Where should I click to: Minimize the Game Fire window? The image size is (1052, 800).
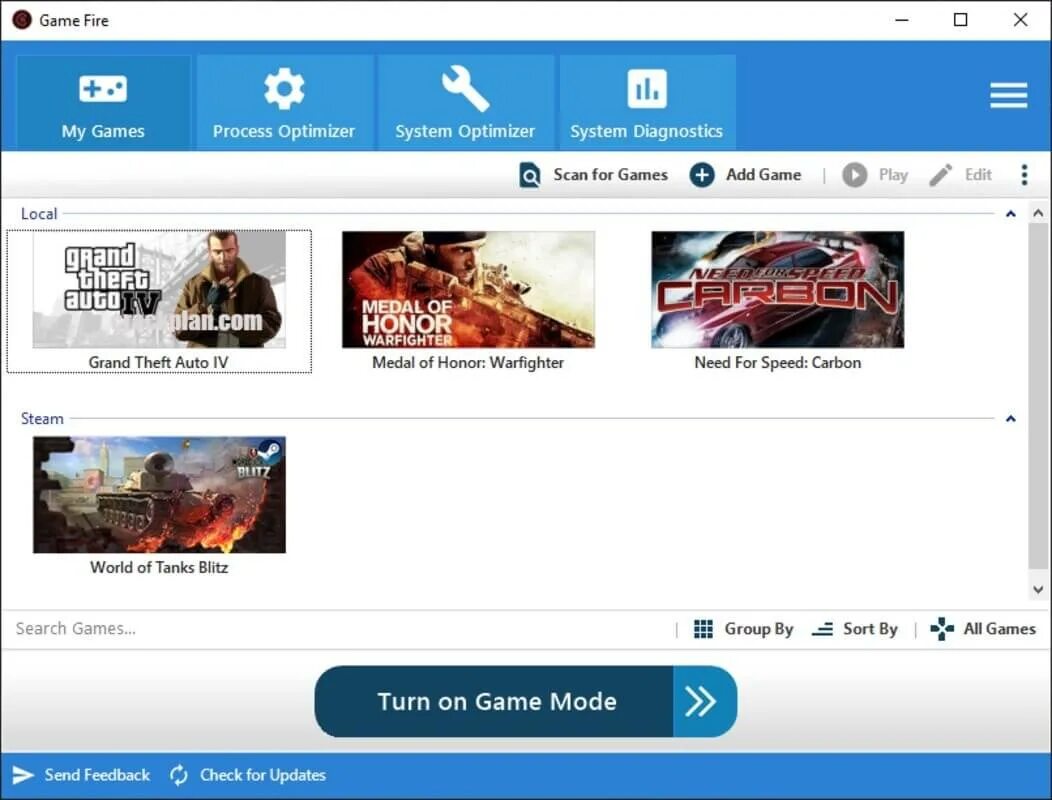tap(902, 19)
